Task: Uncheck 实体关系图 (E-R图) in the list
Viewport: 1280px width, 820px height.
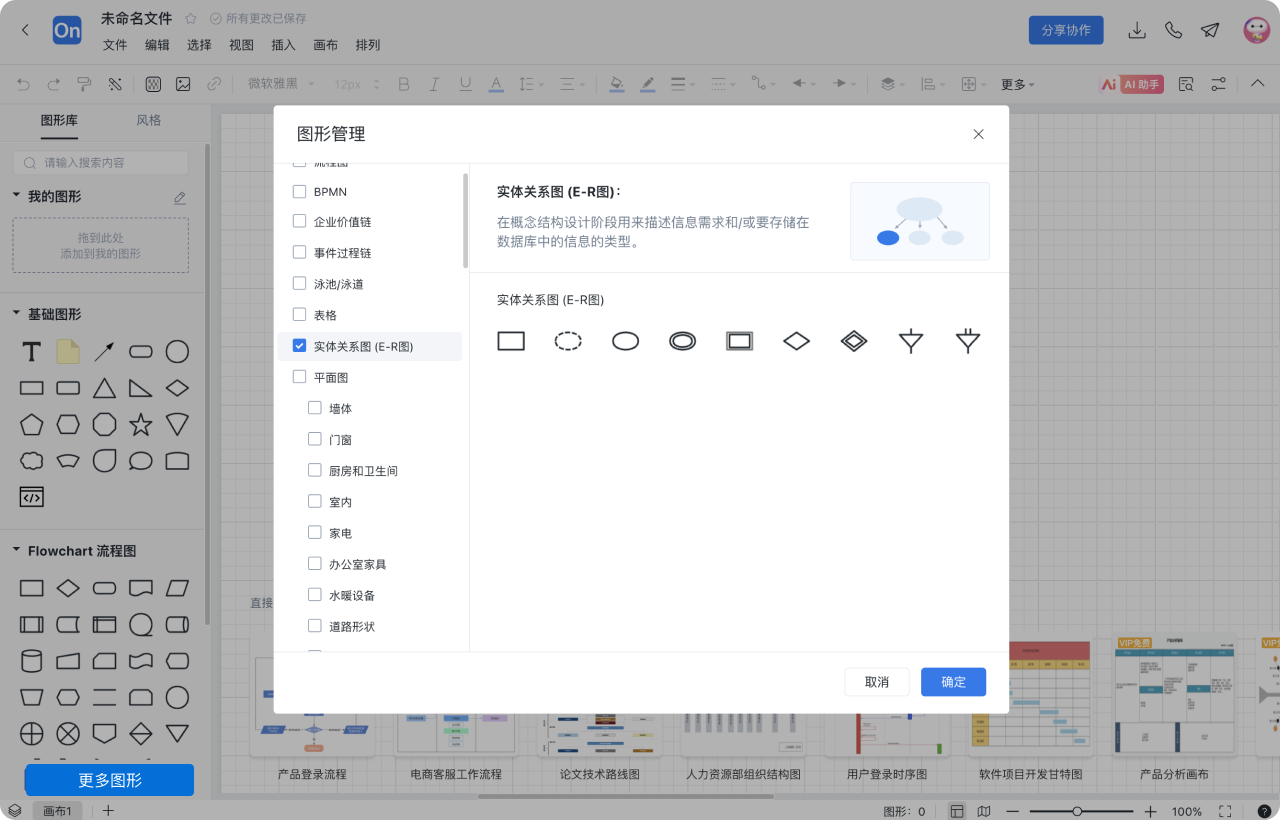Action: tap(297, 346)
